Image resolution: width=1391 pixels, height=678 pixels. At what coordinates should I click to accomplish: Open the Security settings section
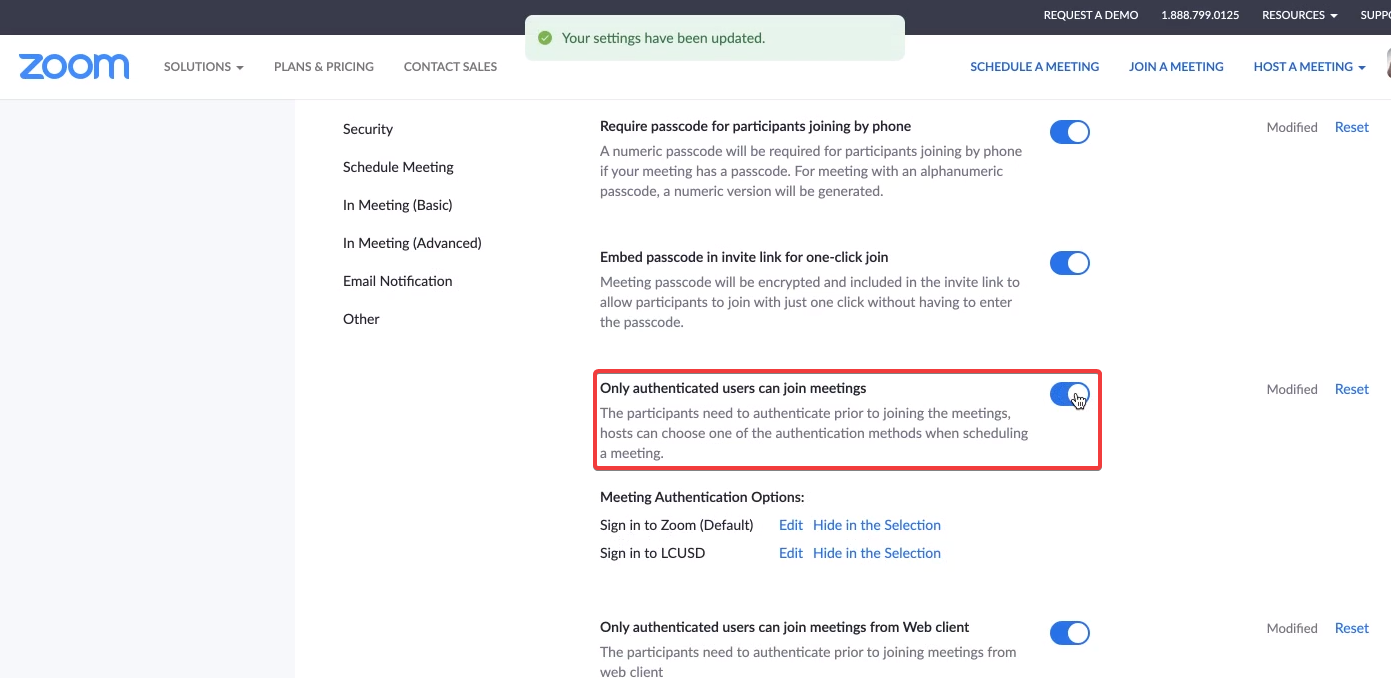coord(368,129)
